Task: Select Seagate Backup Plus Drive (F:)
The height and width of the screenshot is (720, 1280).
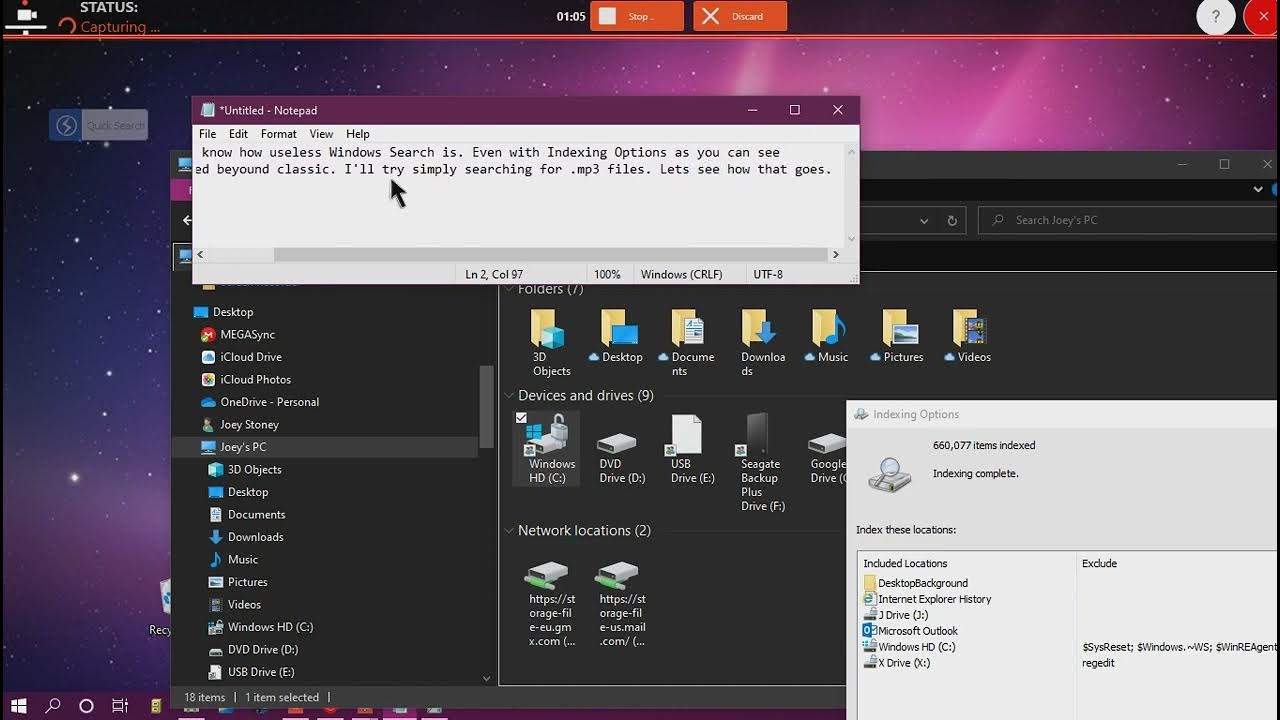Action: pos(762,463)
